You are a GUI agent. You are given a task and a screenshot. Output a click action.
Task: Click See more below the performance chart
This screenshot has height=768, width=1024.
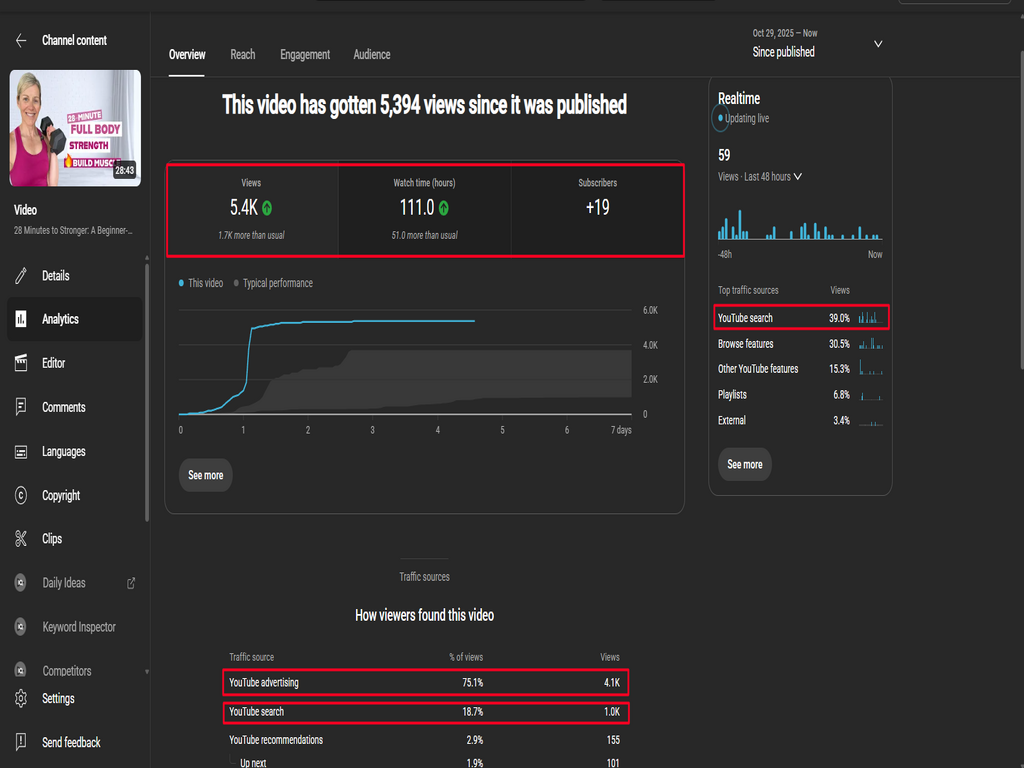click(206, 475)
